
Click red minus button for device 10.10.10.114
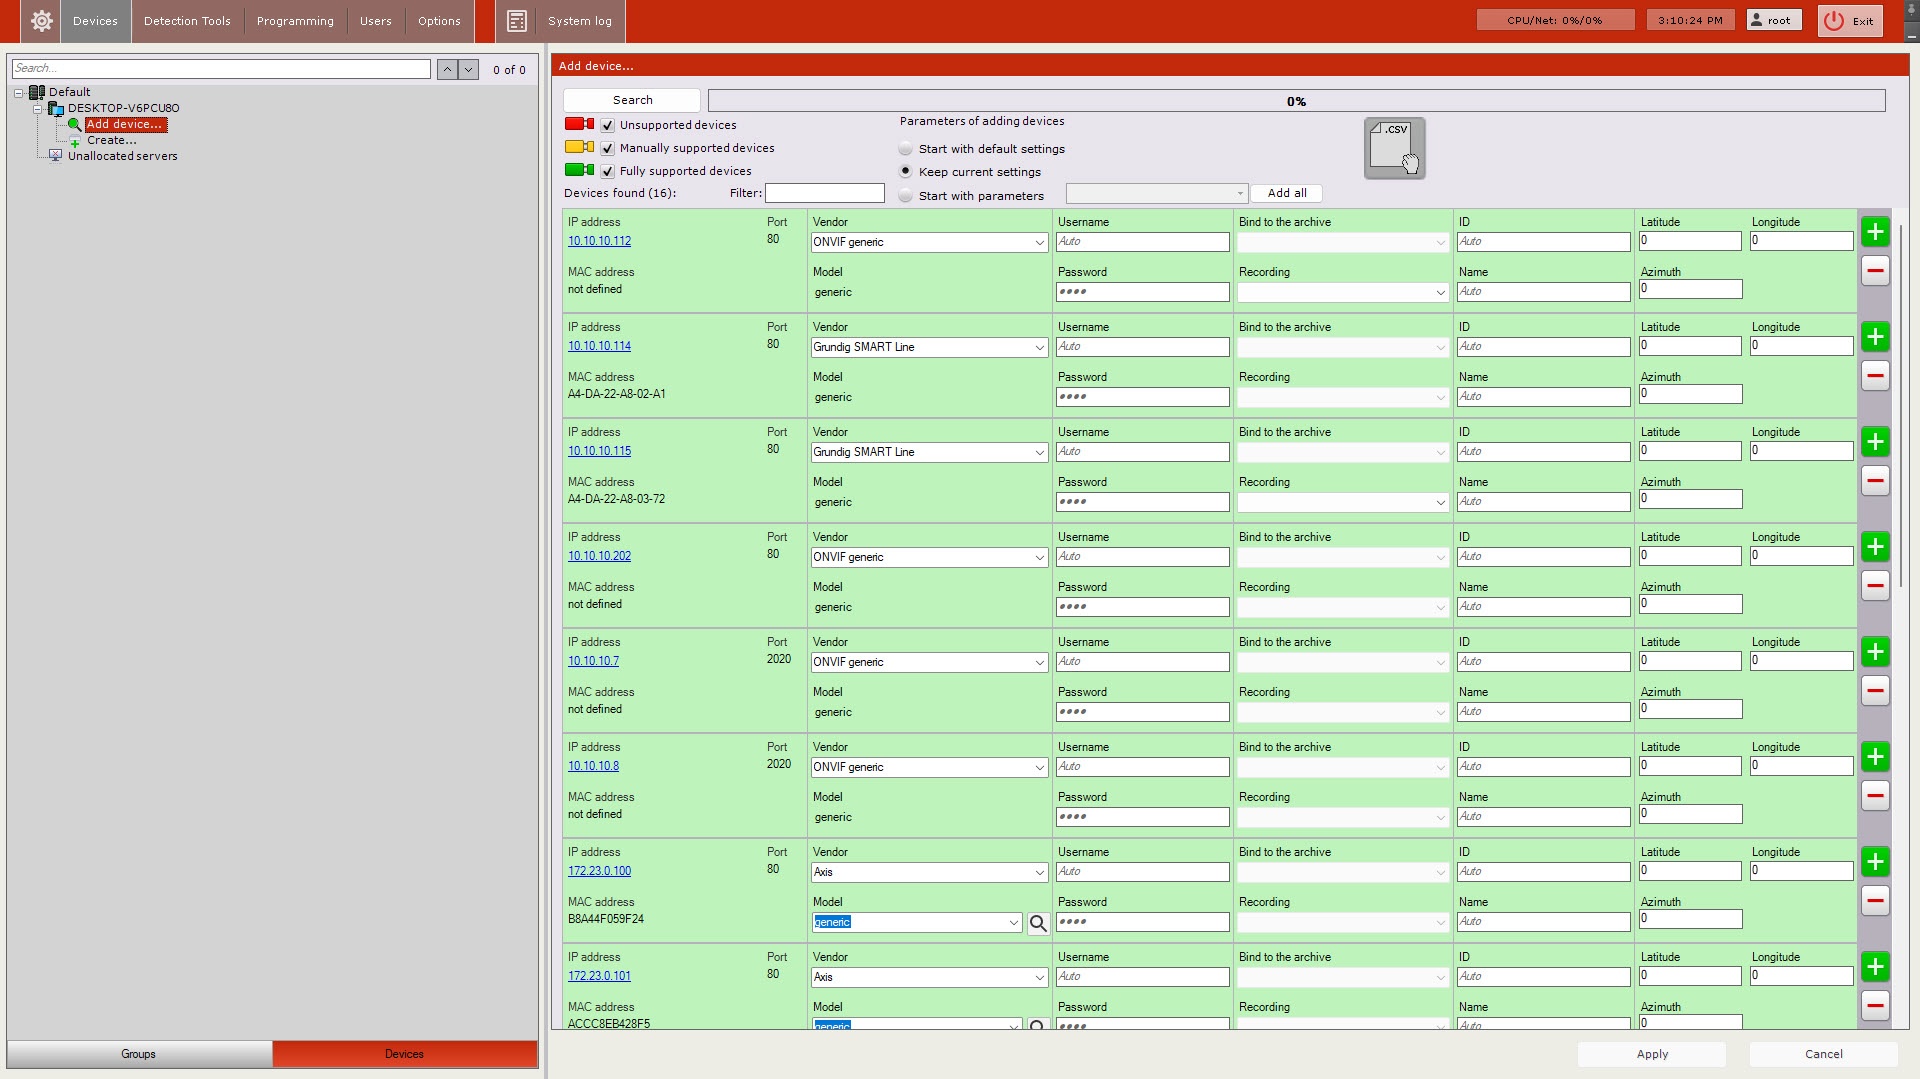1875,376
